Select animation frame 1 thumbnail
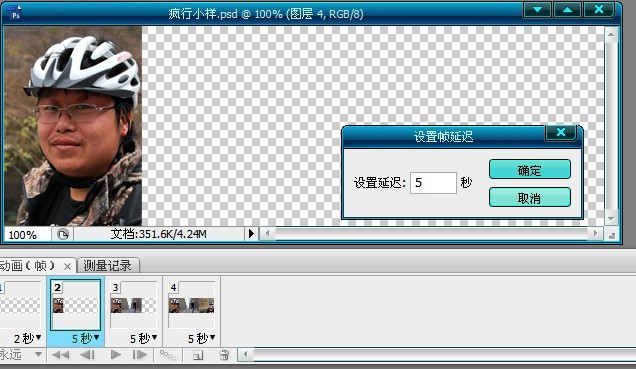This screenshot has width=636, height=369. click(20, 305)
